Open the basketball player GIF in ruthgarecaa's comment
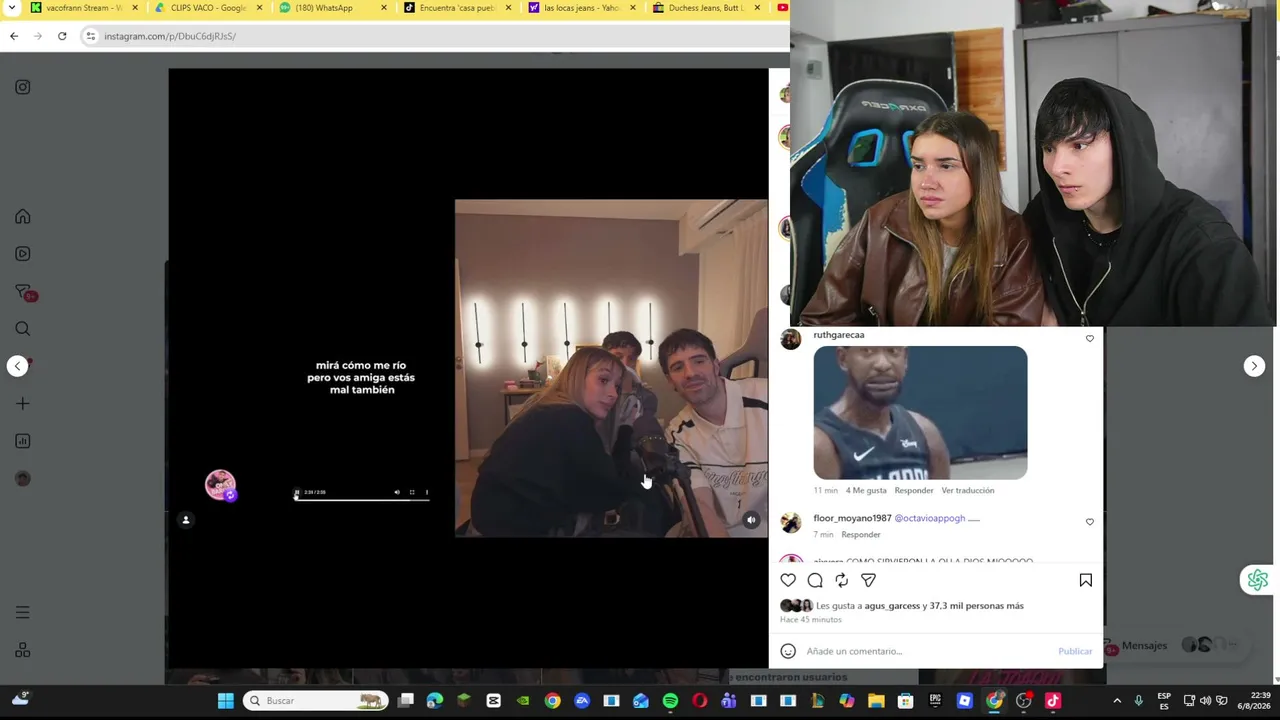This screenshot has width=1280, height=720. (920, 413)
